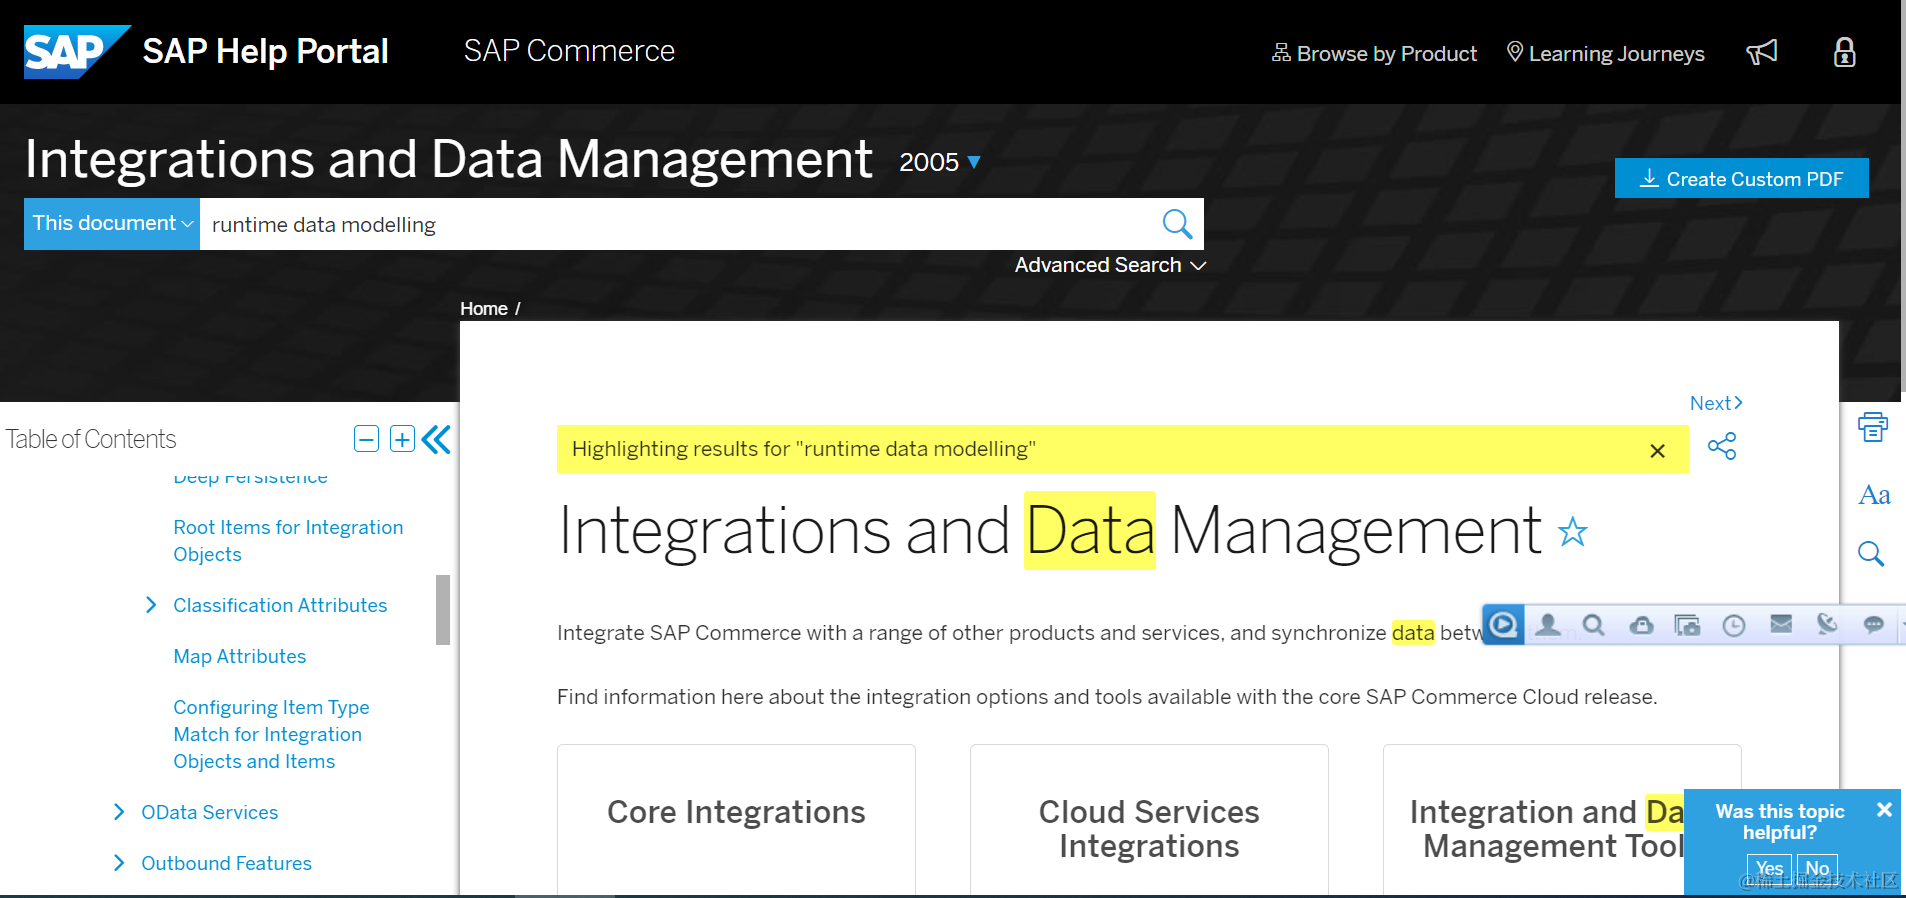Expand all table of contents entries
This screenshot has height=898, width=1906.
[x=402, y=439]
